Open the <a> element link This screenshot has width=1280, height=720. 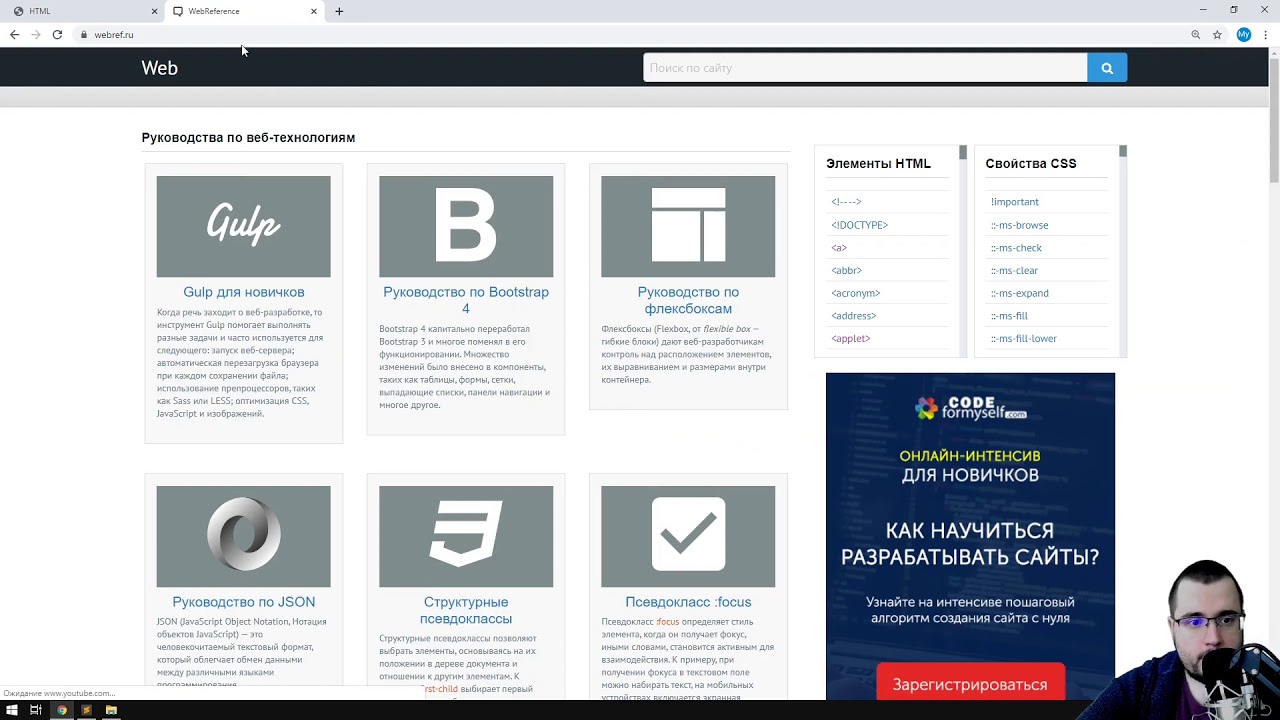pyautogui.click(x=839, y=248)
